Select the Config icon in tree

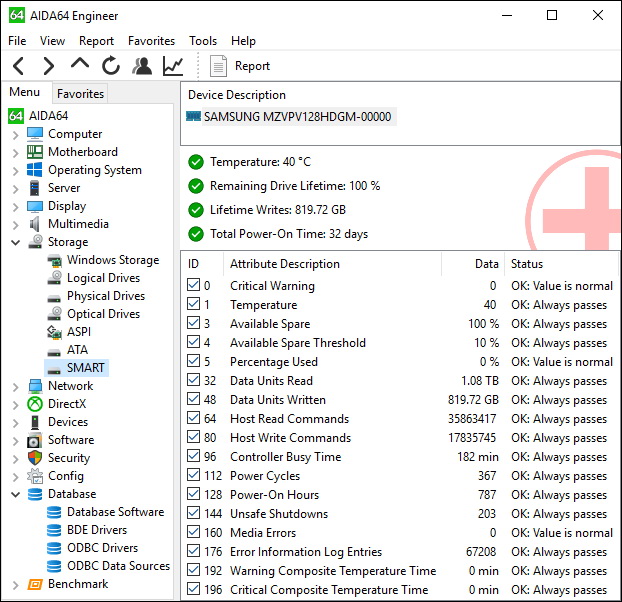35,476
